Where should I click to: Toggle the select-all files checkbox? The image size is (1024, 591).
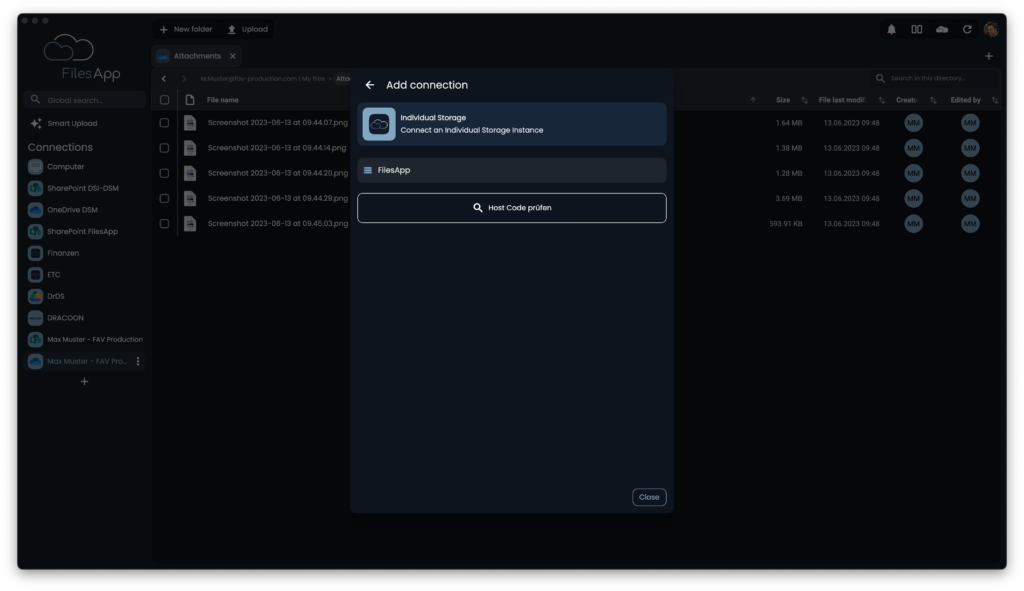click(165, 100)
